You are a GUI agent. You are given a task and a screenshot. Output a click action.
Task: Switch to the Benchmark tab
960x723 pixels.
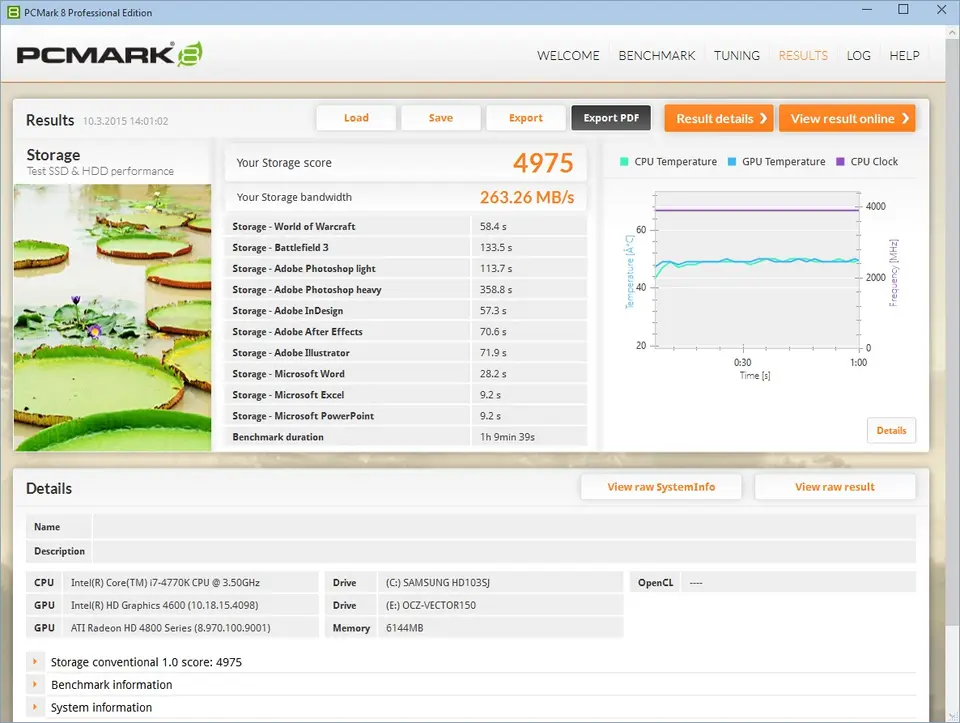(x=656, y=56)
